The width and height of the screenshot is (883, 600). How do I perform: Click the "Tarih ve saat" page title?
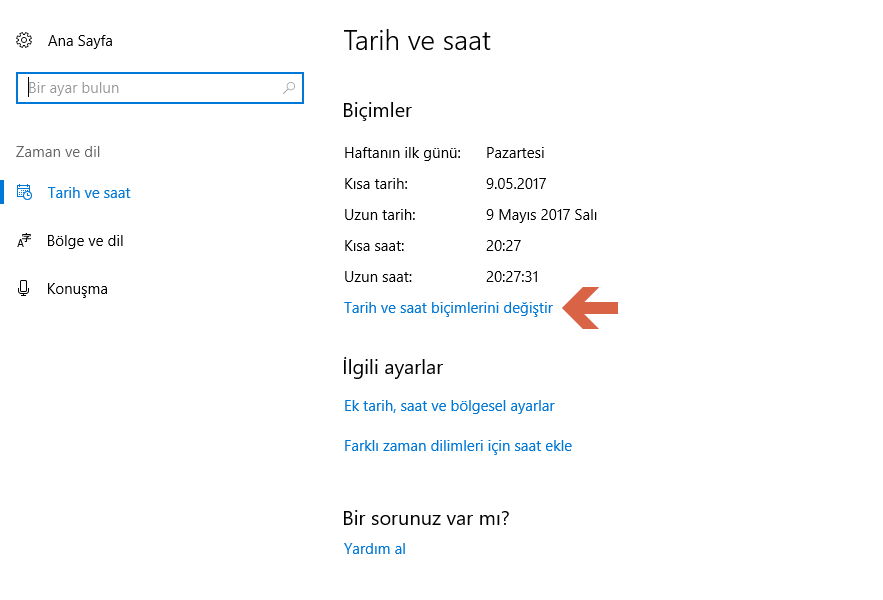[x=417, y=41]
